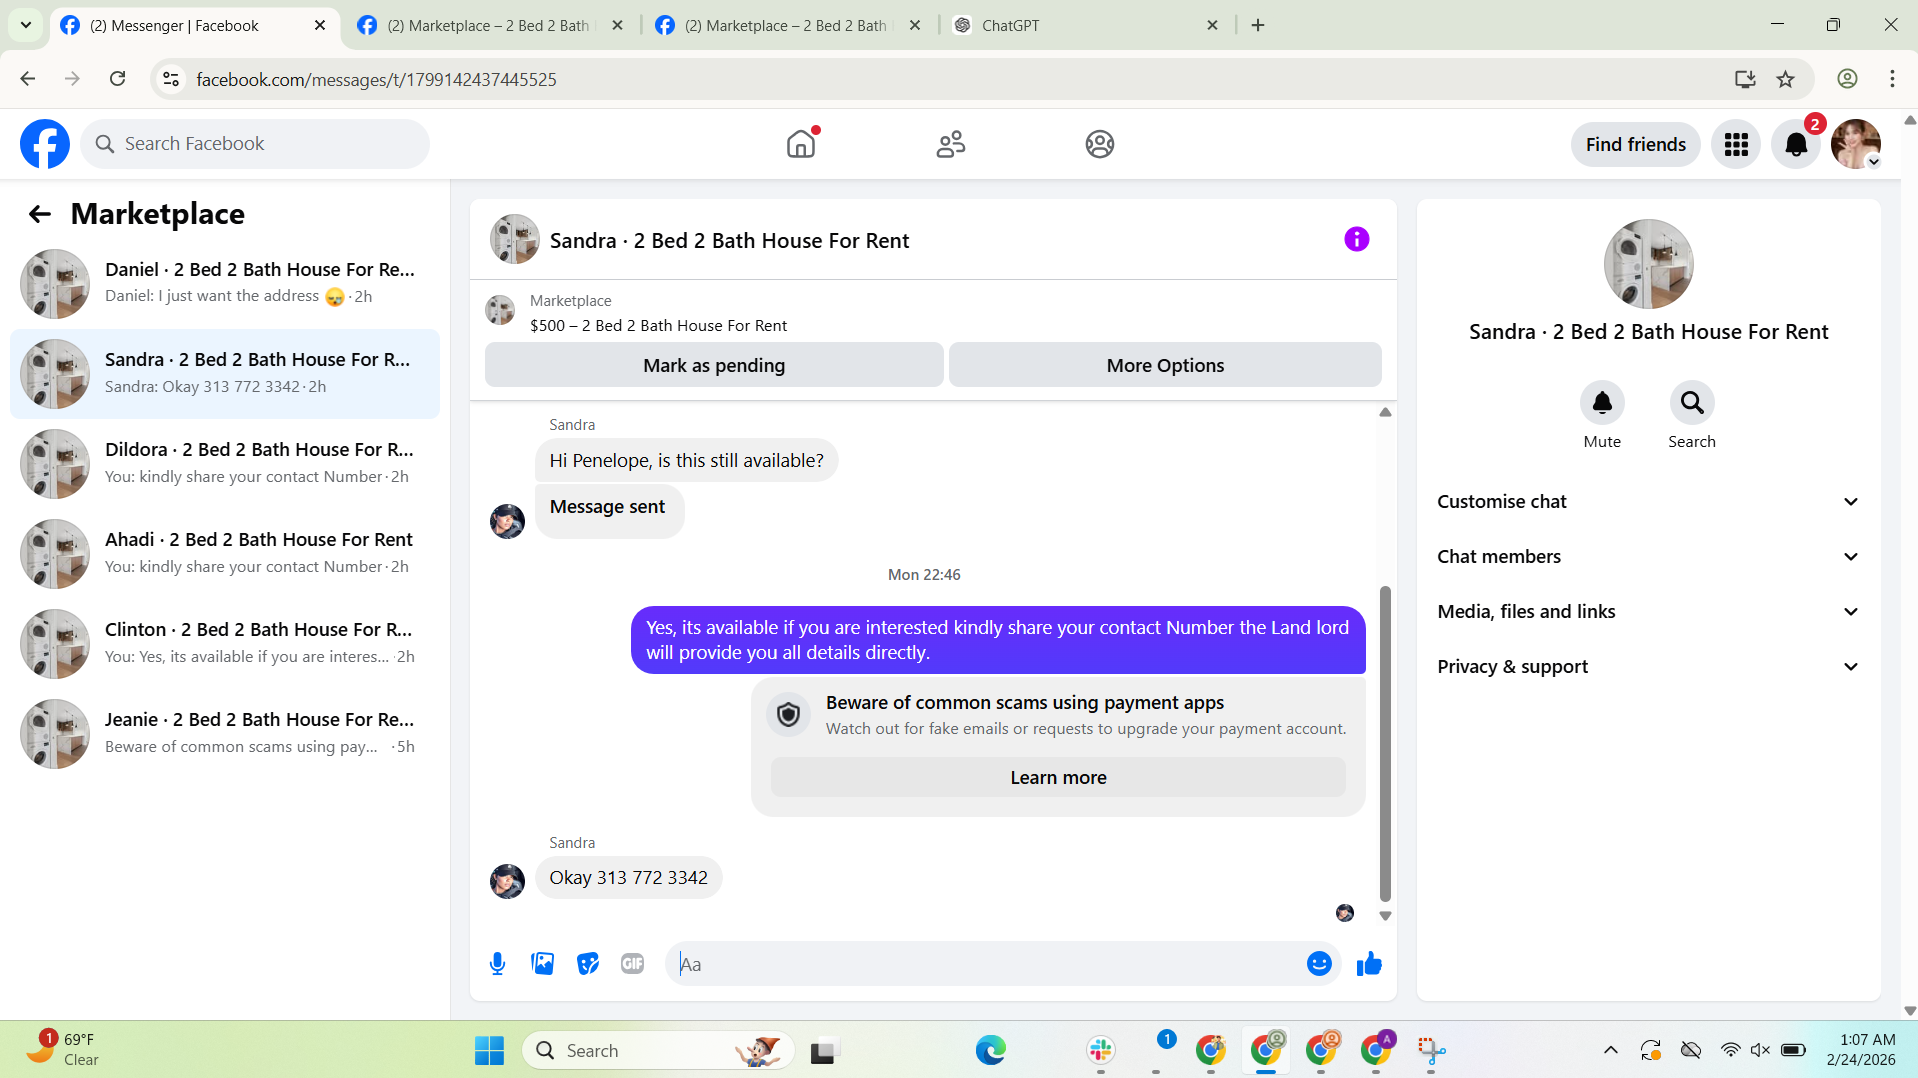Click chat scroll-down arrow

pyautogui.click(x=1385, y=916)
